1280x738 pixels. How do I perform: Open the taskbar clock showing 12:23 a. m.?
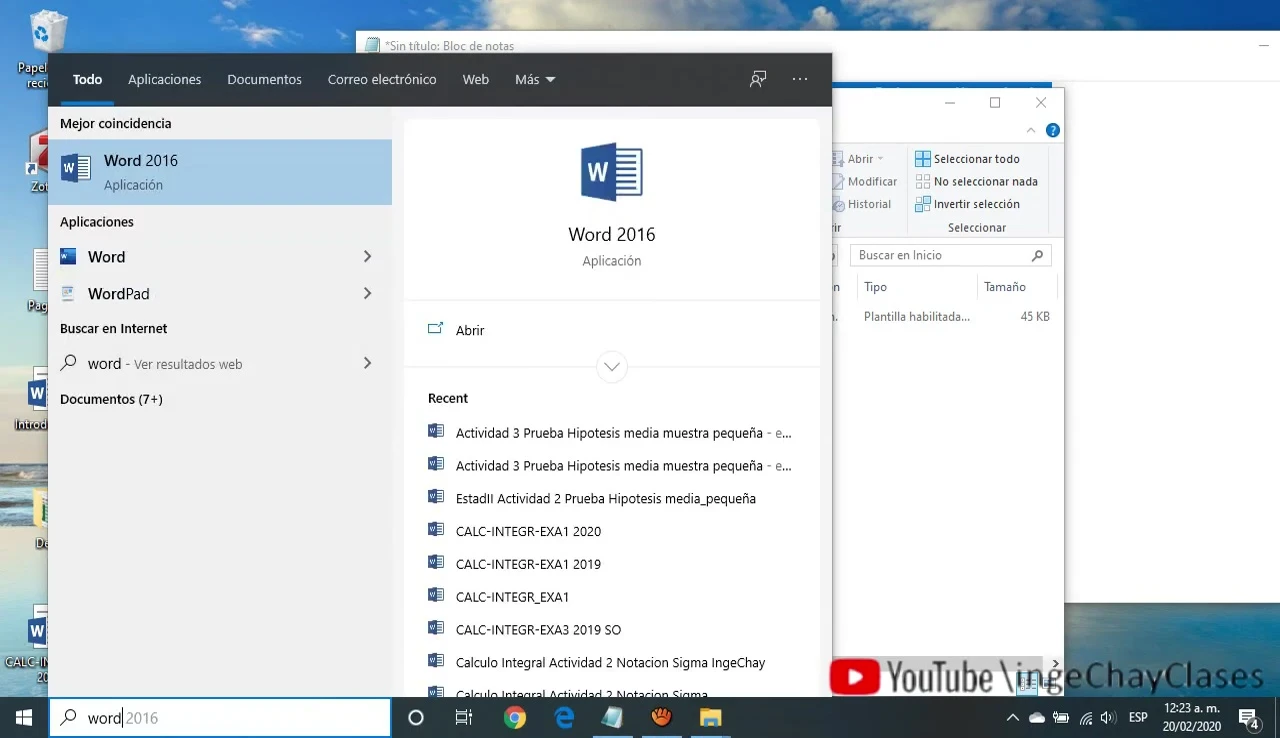click(x=1190, y=717)
